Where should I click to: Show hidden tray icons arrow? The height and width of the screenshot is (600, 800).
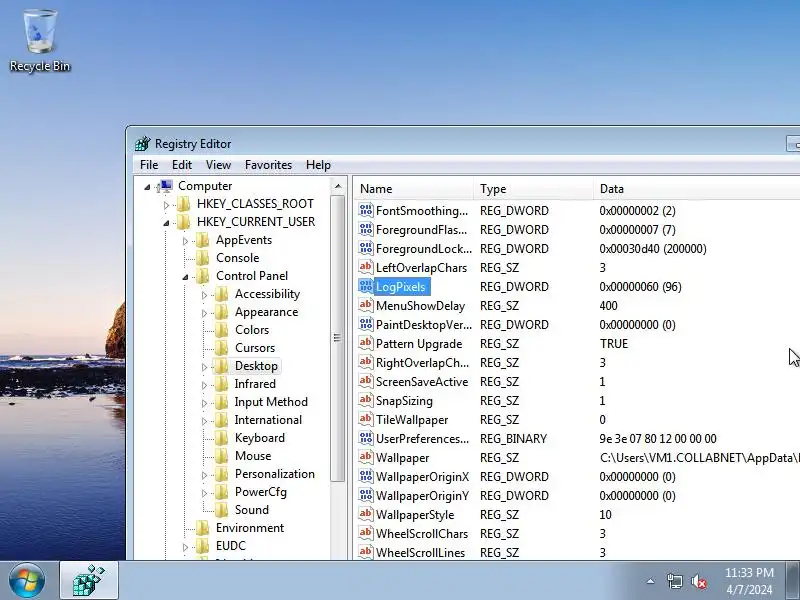[651, 581]
